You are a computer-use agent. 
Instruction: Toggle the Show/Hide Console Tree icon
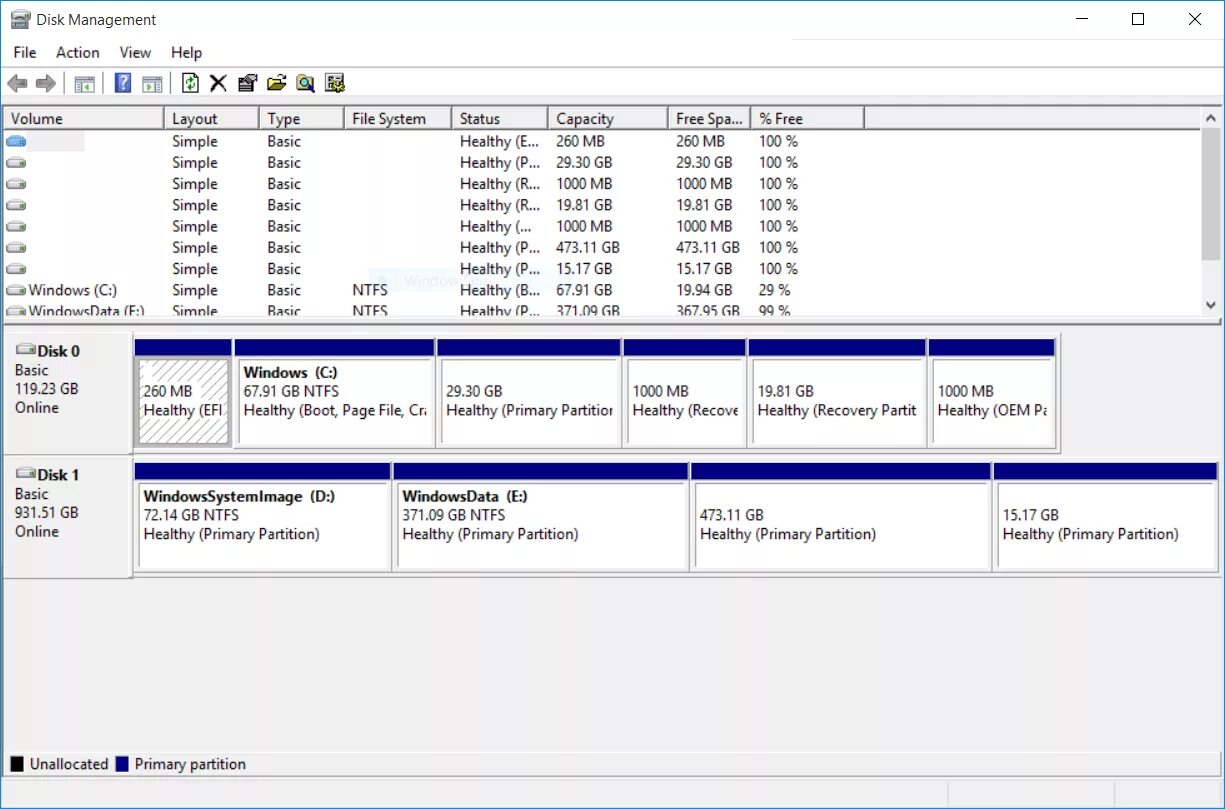[x=84, y=83]
